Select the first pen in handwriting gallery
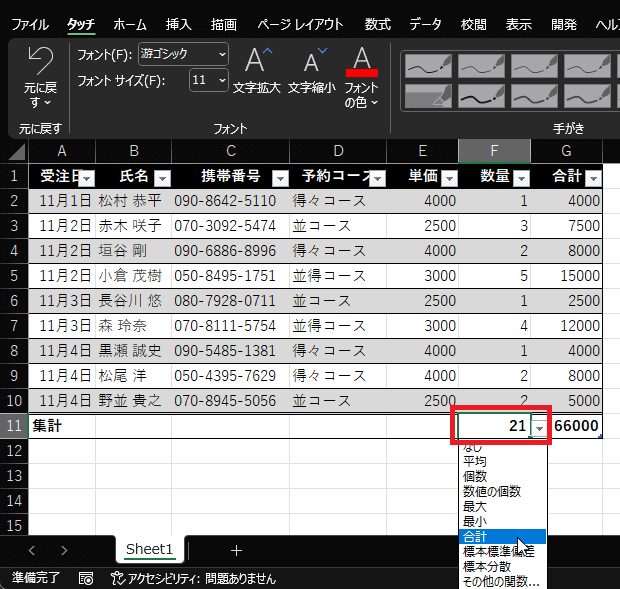This screenshot has height=589, width=620. [x=426, y=66]
